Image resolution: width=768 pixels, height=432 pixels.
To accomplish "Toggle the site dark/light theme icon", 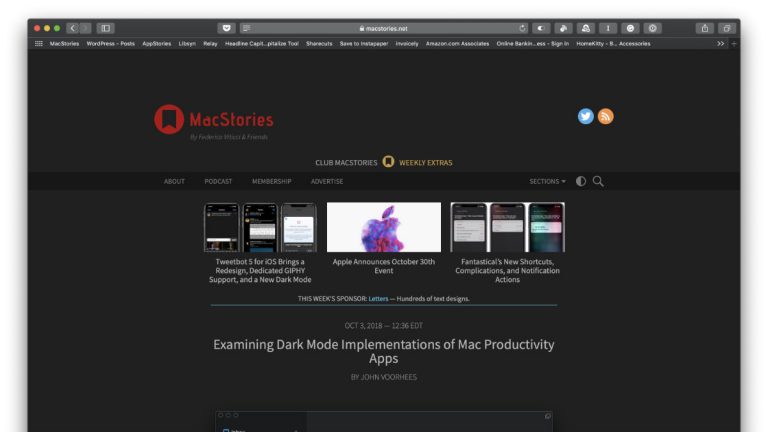I will tap(581, 181).
